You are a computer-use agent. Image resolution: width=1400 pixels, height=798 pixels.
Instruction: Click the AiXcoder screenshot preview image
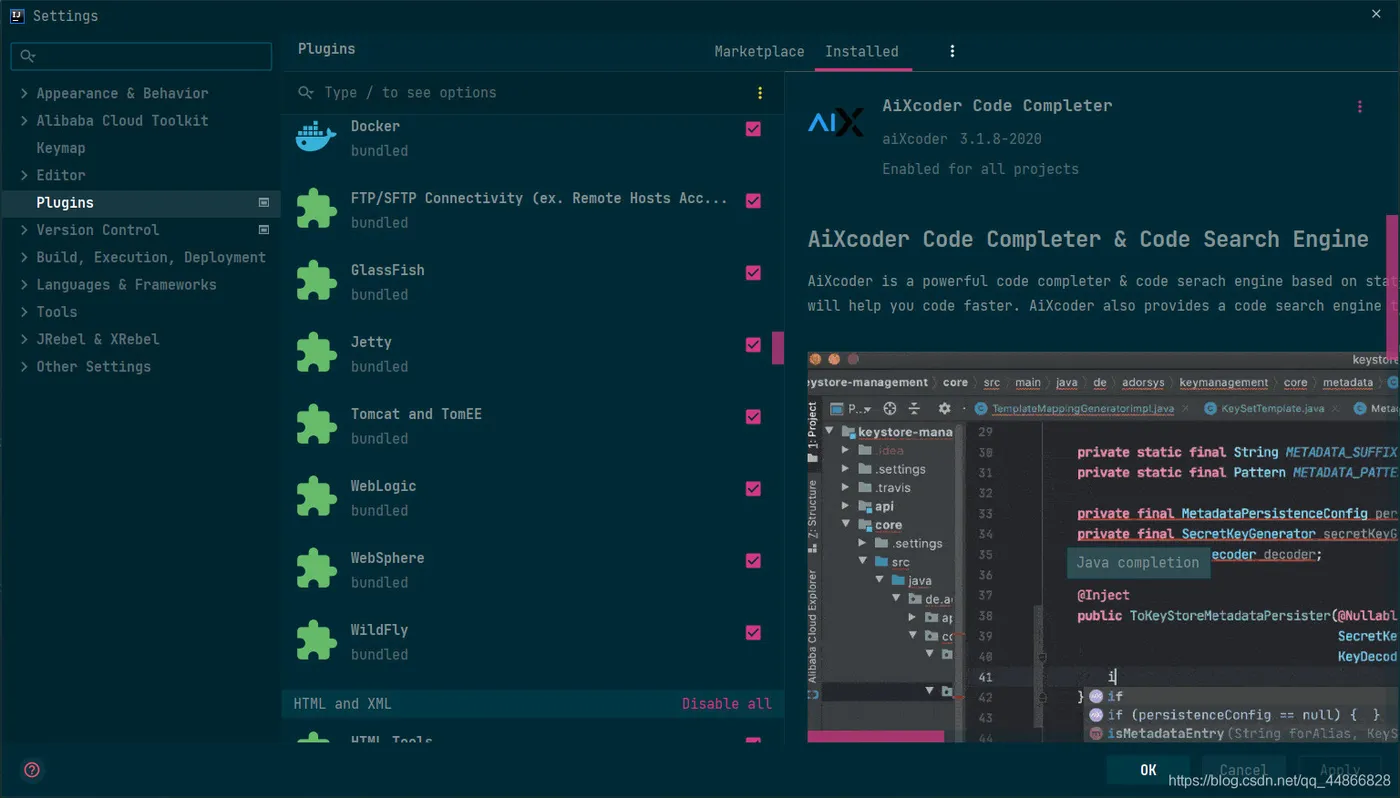point(1103,546)
